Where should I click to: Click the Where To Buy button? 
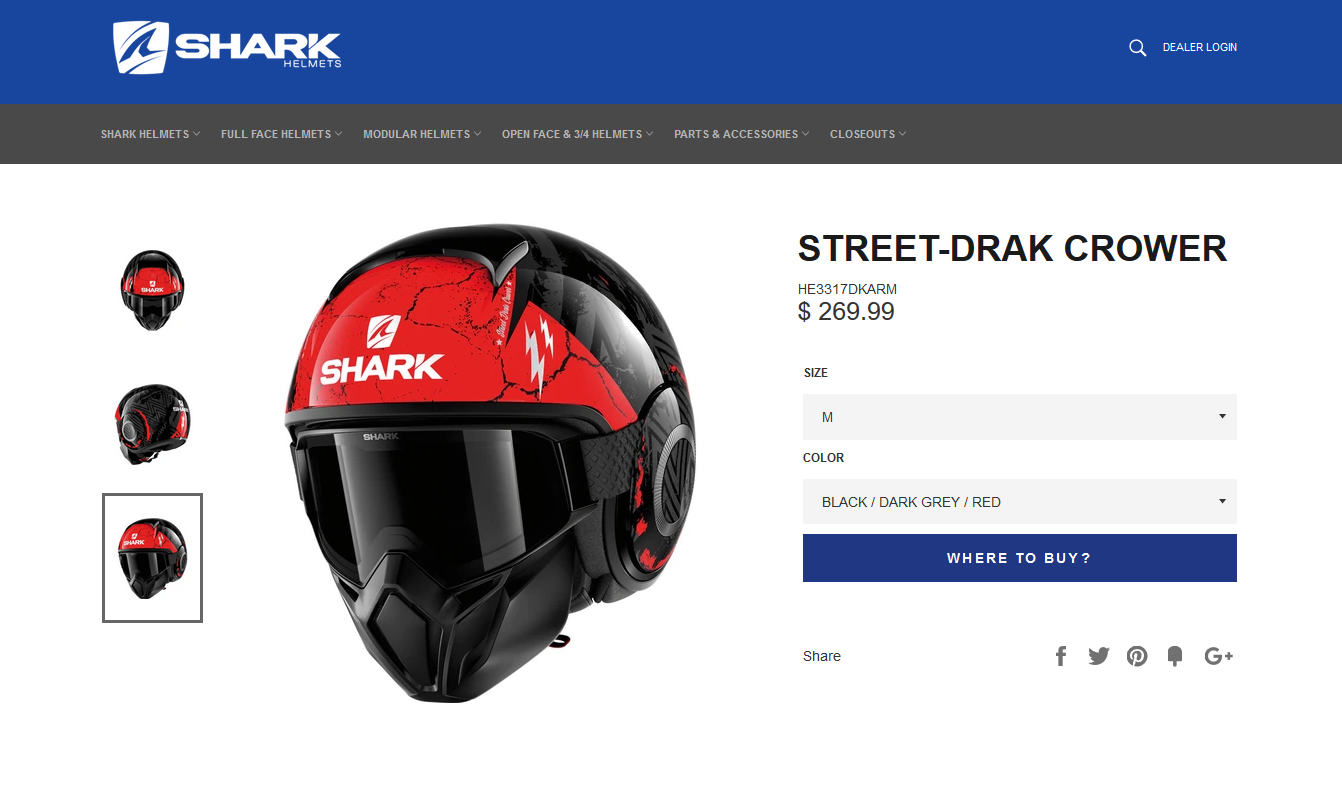click(x=1020, y=558)
